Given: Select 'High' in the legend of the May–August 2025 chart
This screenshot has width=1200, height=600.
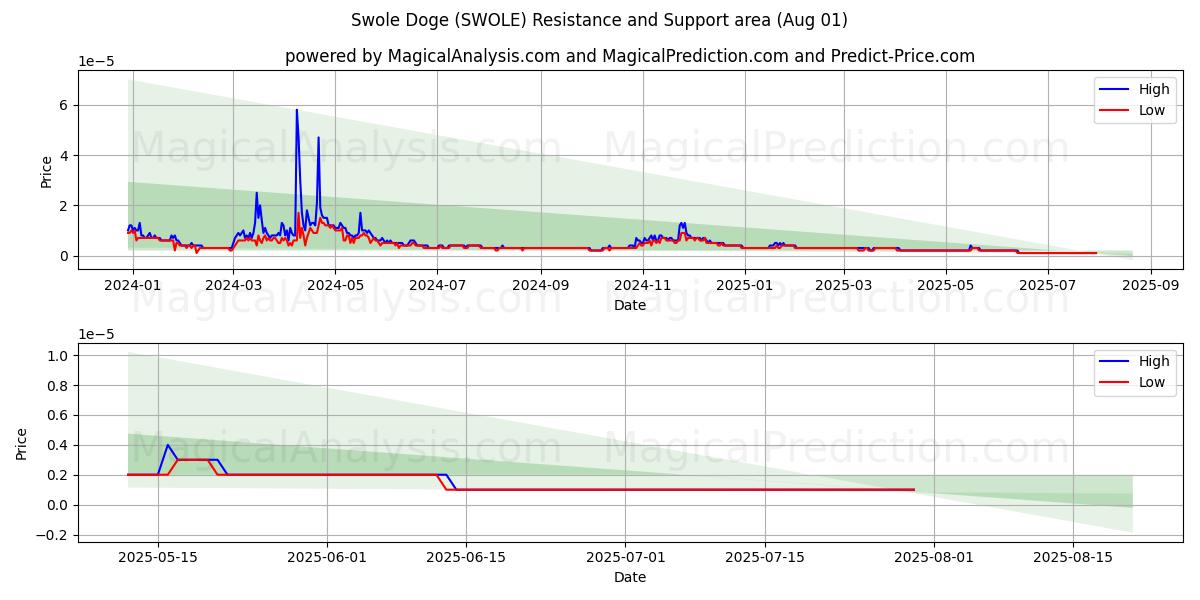Looking at the screenshot, I should pos(1154,361).
